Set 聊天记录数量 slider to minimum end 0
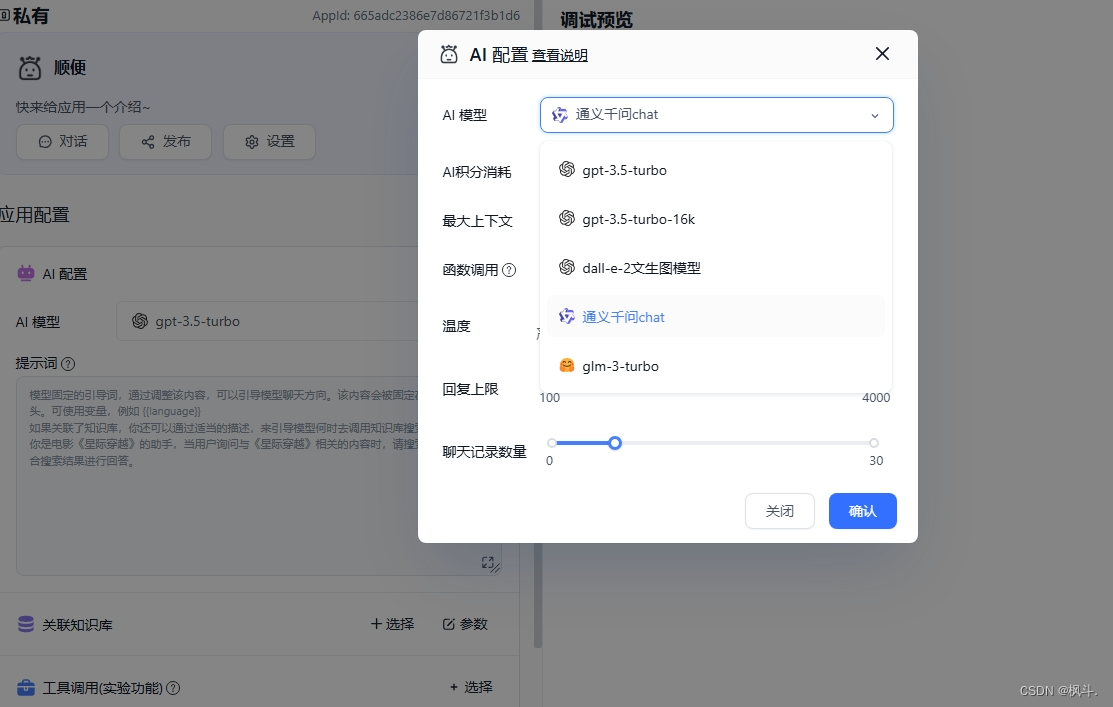Viewport: 1113px width, 707px height. pos(552,443)
